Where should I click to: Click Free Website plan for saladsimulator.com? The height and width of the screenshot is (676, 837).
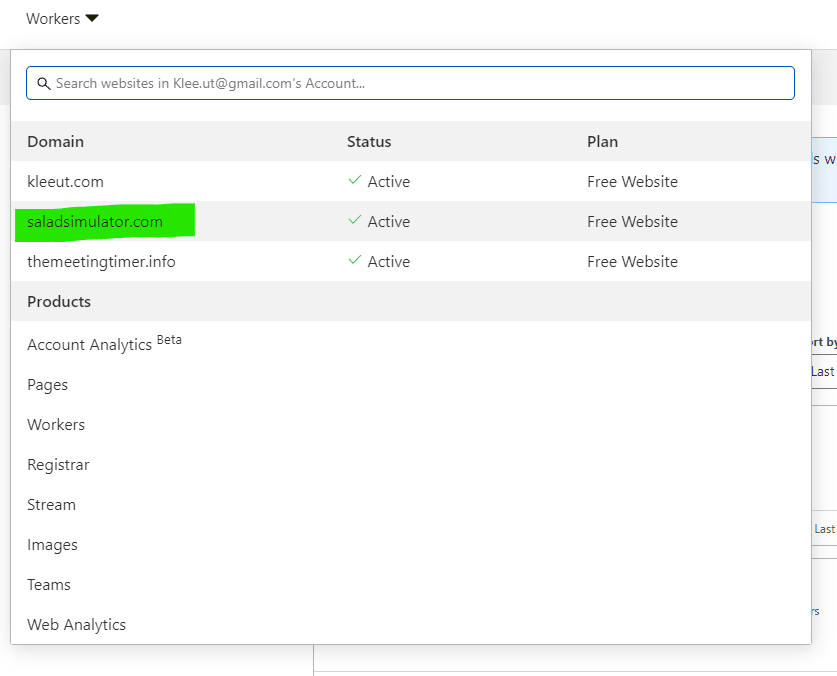(x=632, y=222)
